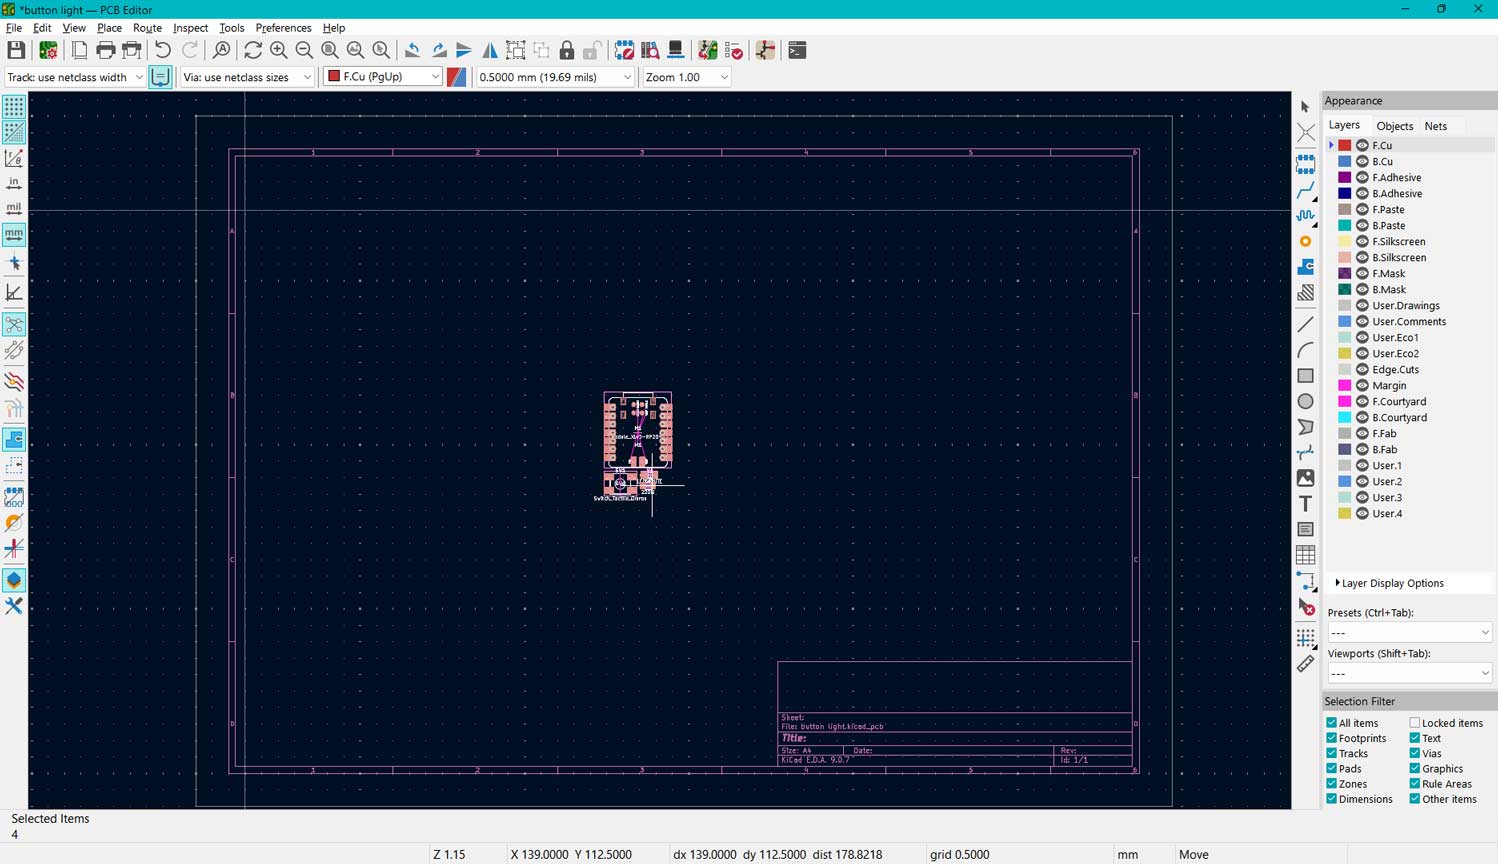1498x864 pixels.
Task: Uncheck the Footprints selection filter
Action: pos(1332,738)
